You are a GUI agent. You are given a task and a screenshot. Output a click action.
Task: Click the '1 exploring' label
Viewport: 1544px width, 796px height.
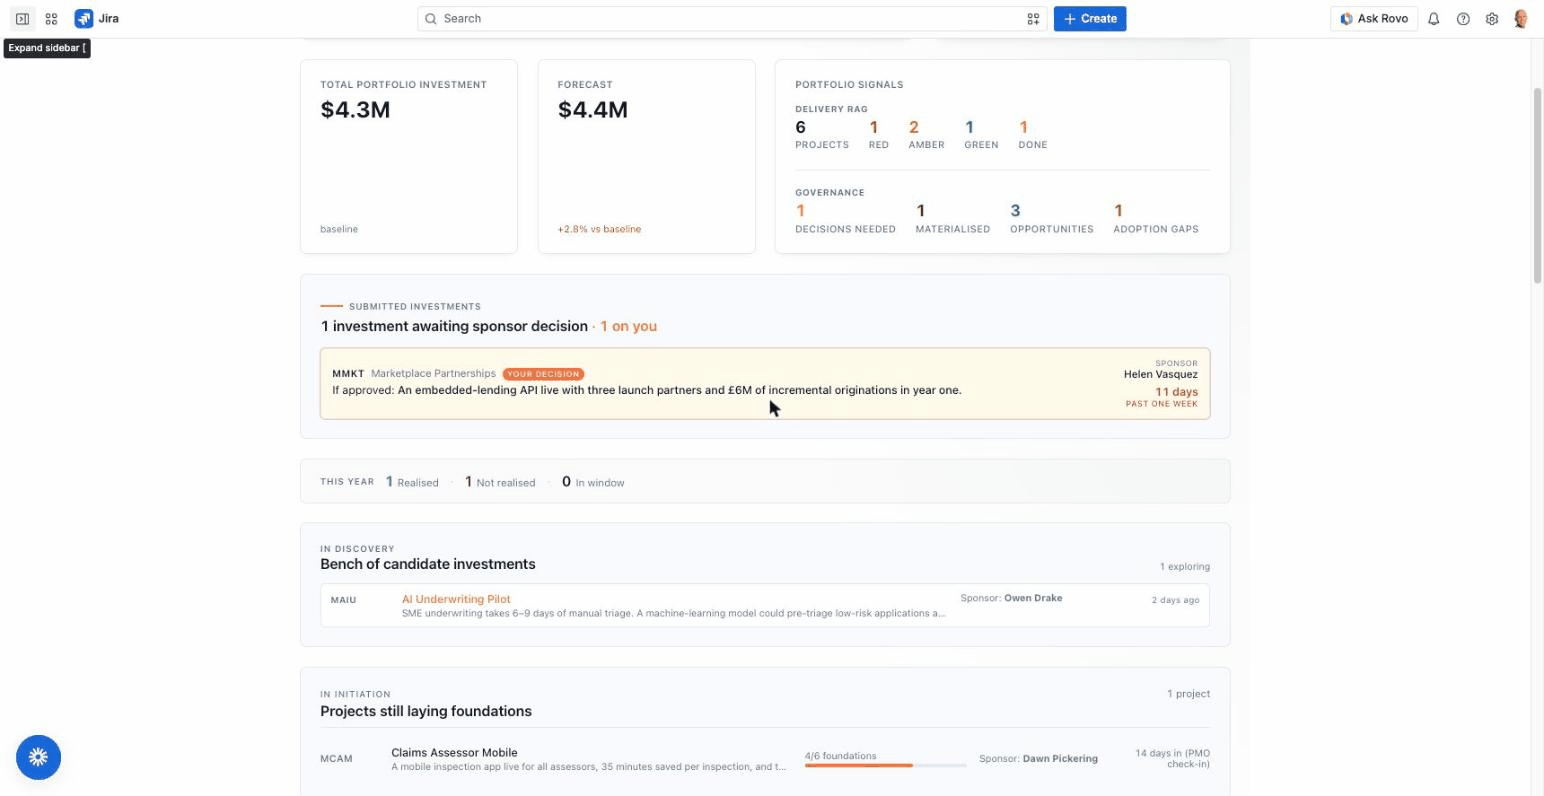point(1184,567)
